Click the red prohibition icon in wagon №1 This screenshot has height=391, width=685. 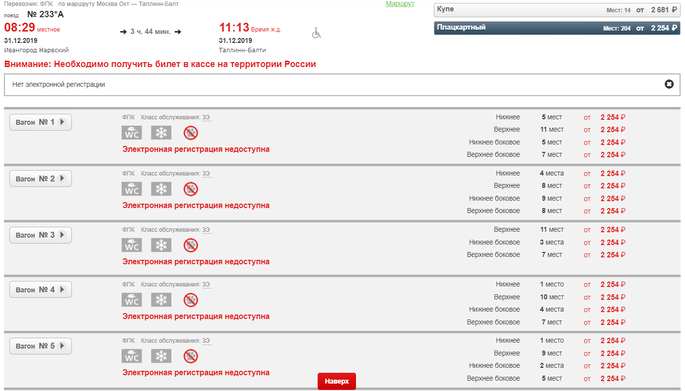click(x=191, y=133)
